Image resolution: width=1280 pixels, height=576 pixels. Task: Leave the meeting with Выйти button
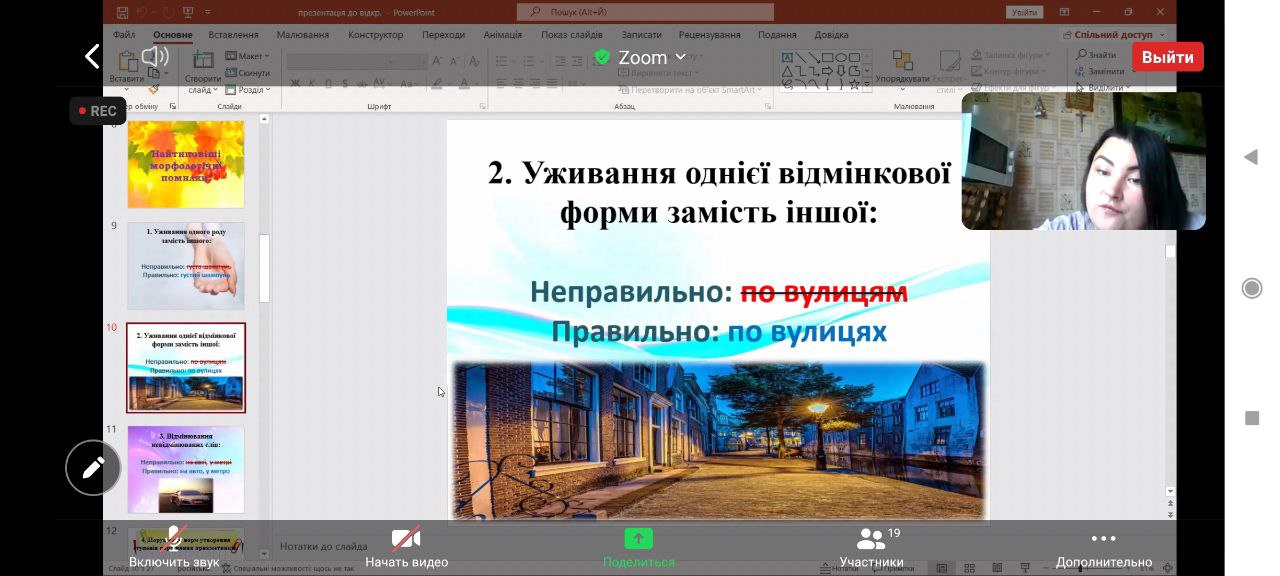pos(1168,57)
